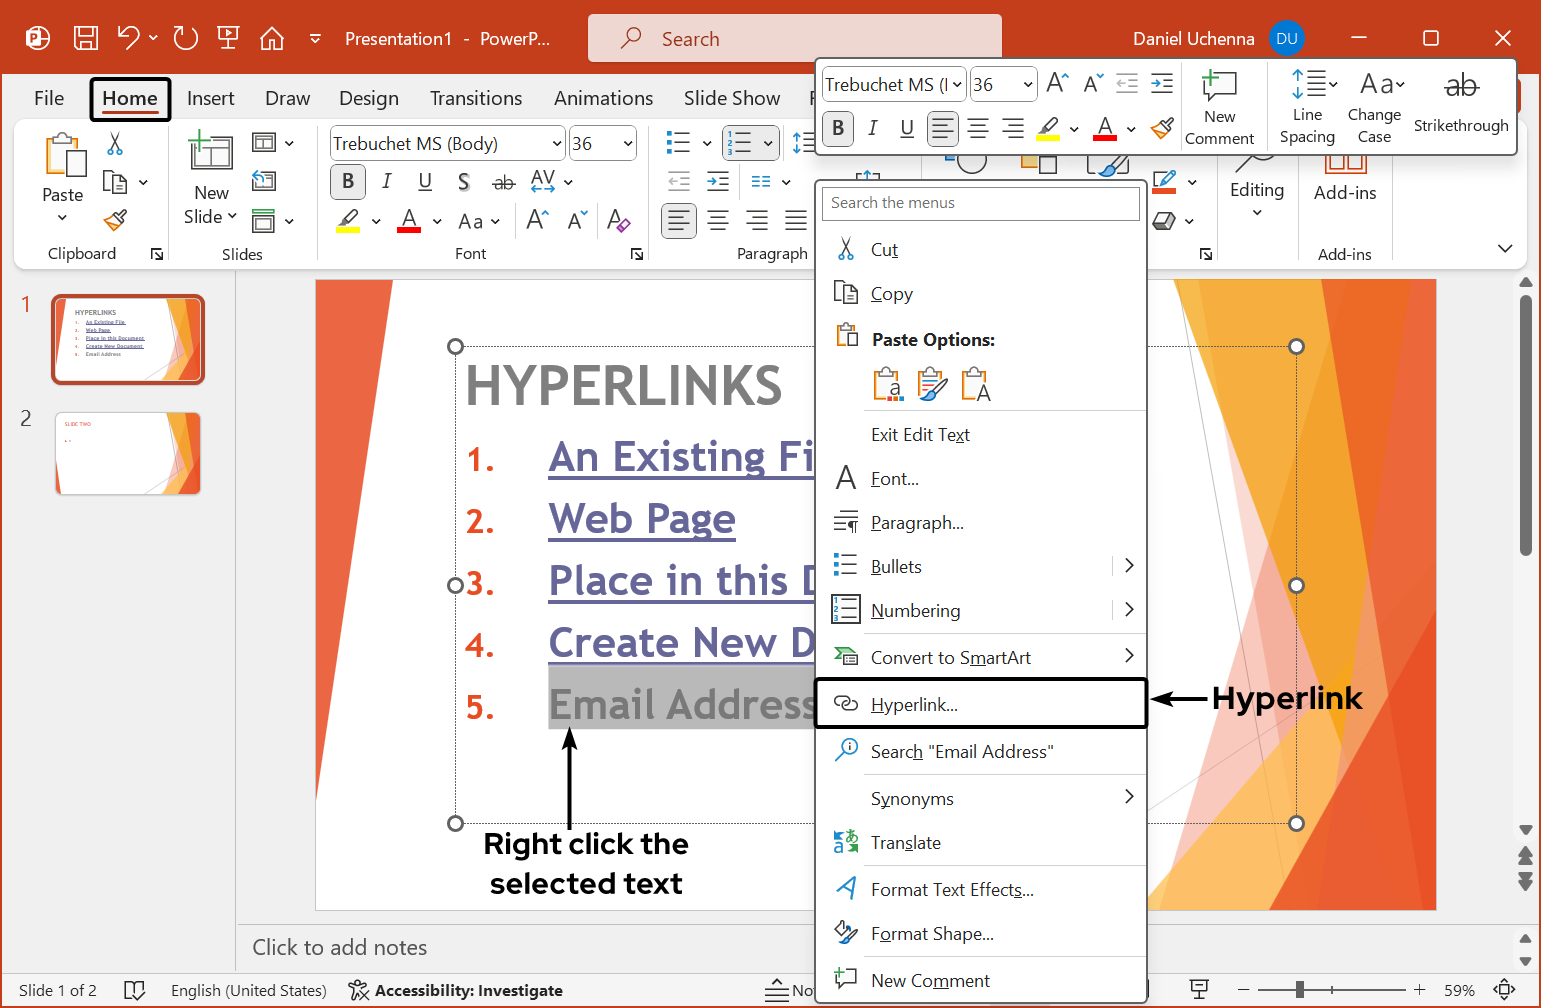Select the Format Painter tool
Image resolution: width=1541 pixels, height=1008 pixels.
click(x=113, y=219)
